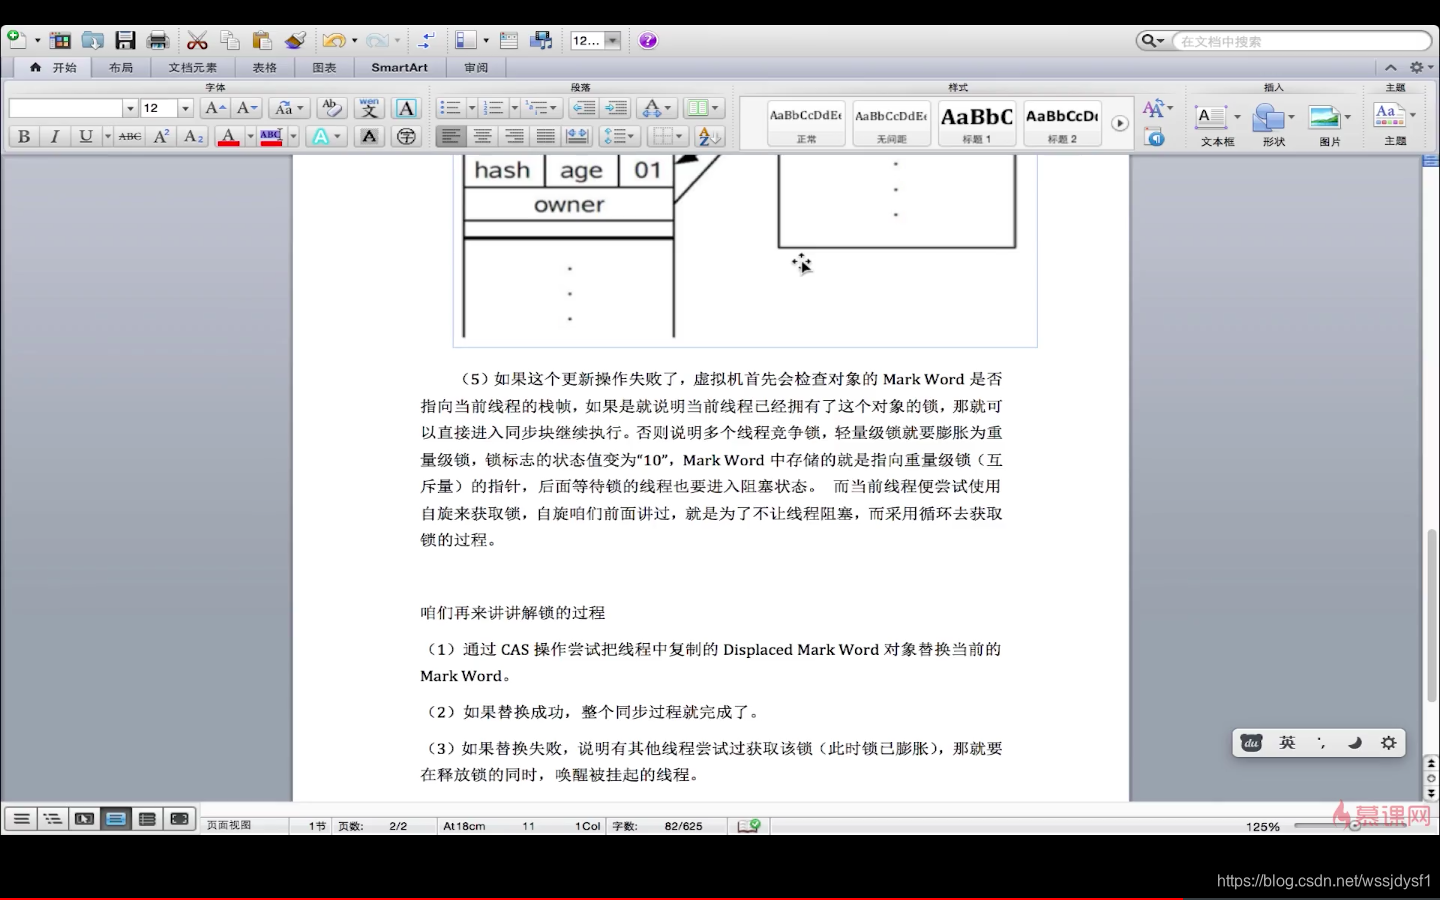Screen dimensions: 1440x900
Task: Open the ribbon settings gear menu
Action: pyautogui.click(x=1420, y=67)
